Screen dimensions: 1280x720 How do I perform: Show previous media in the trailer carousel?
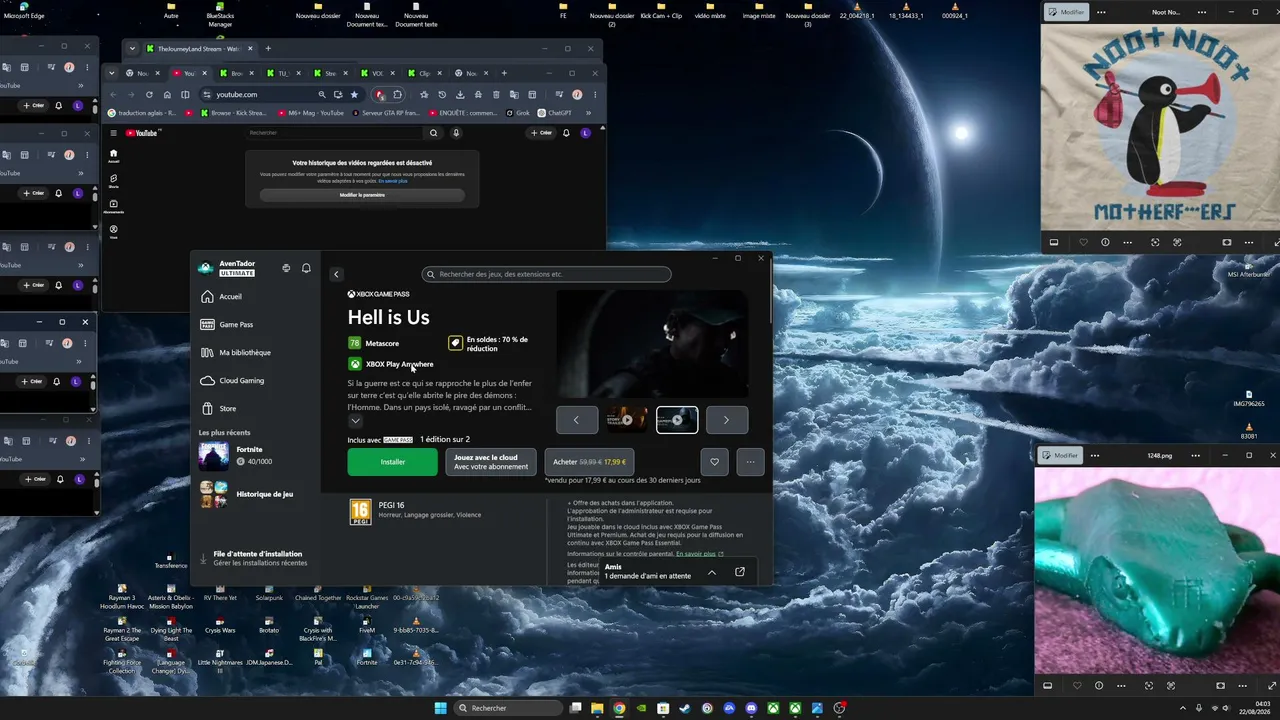577,420
